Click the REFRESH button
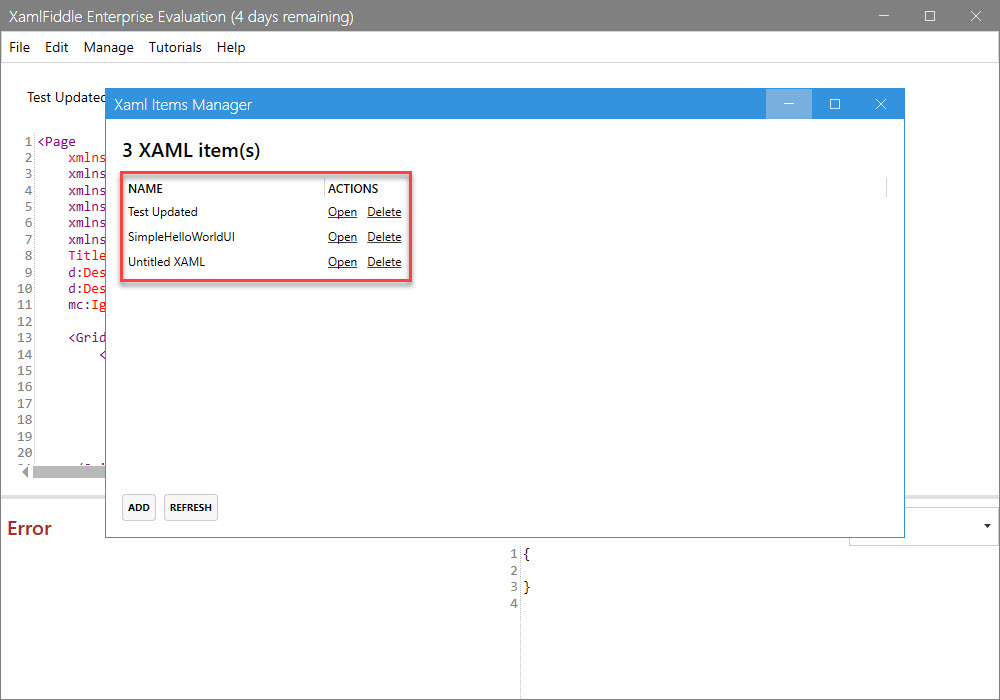Viewport: 1000px width, 700px height. (191, 507)
